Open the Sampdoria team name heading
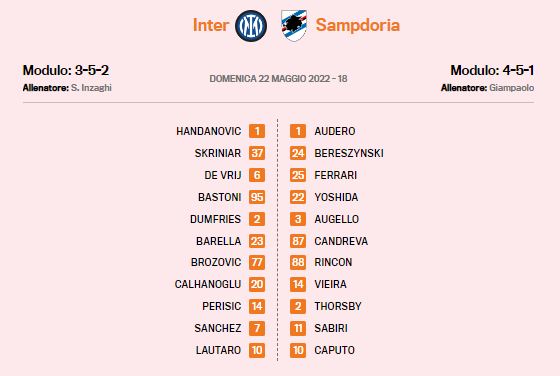 pyautogui.click(x=358, y=26)
